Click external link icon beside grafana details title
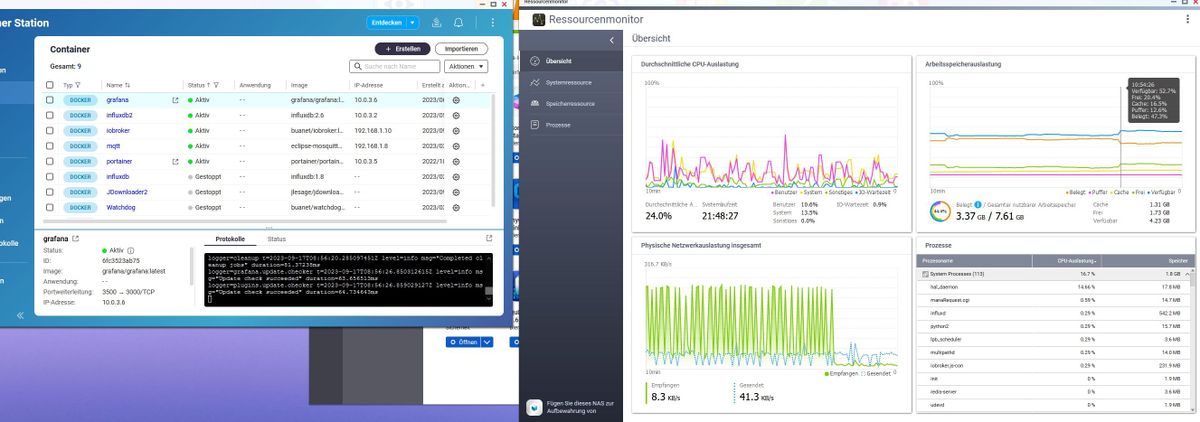 (76, 239)
